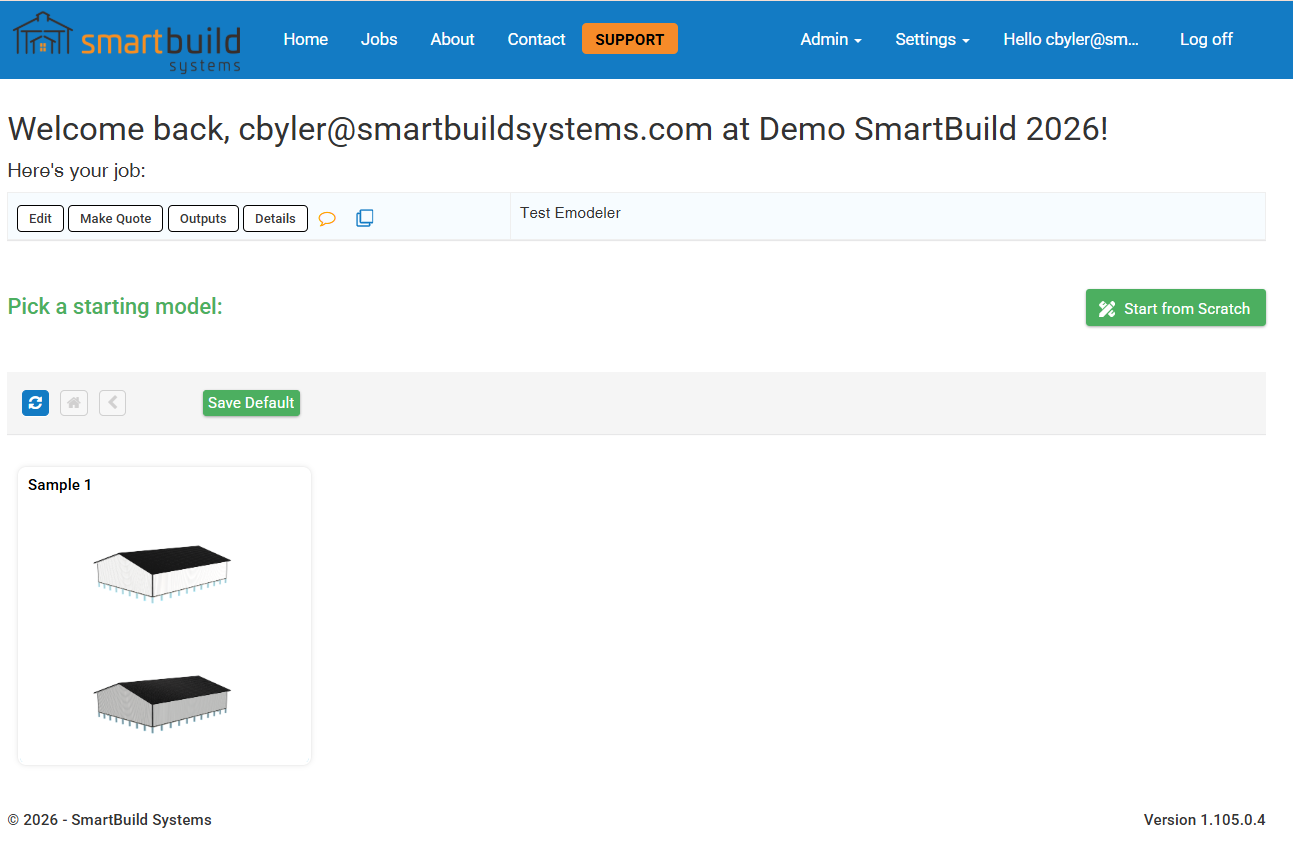Viewport: 1293px width, 858px height.
Task: Open the Contact page
Action: point(536,39)
